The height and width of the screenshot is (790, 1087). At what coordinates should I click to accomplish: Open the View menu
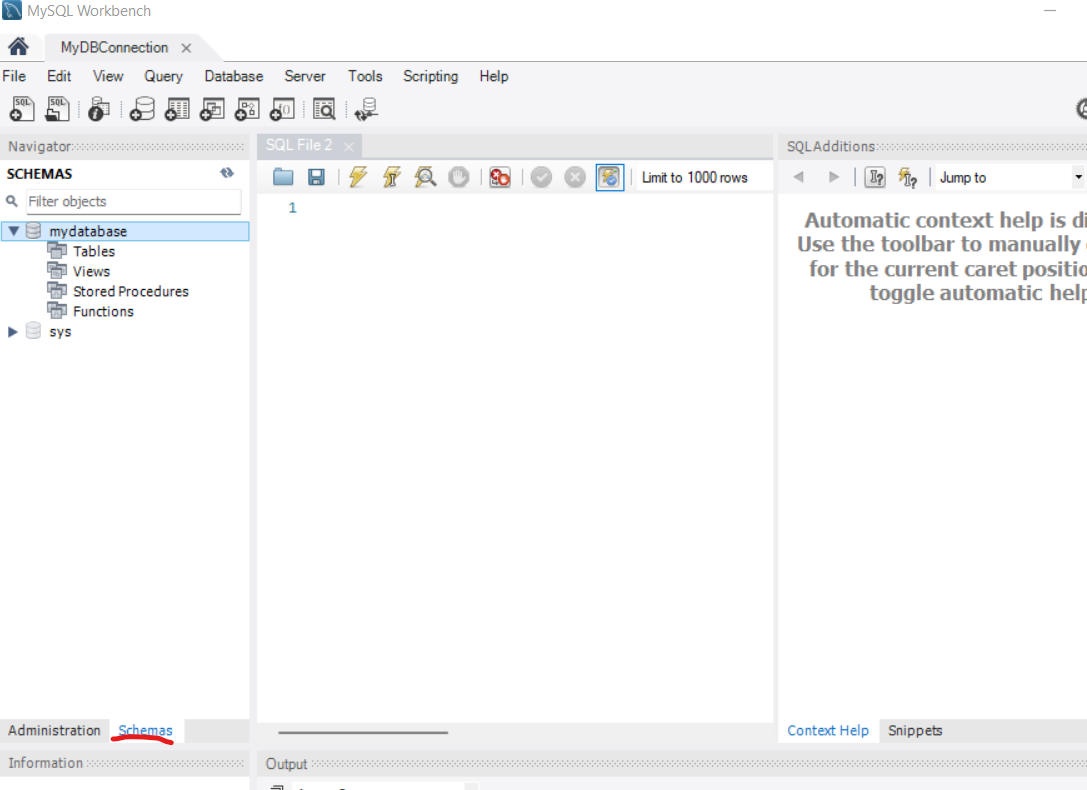(108, 76)
